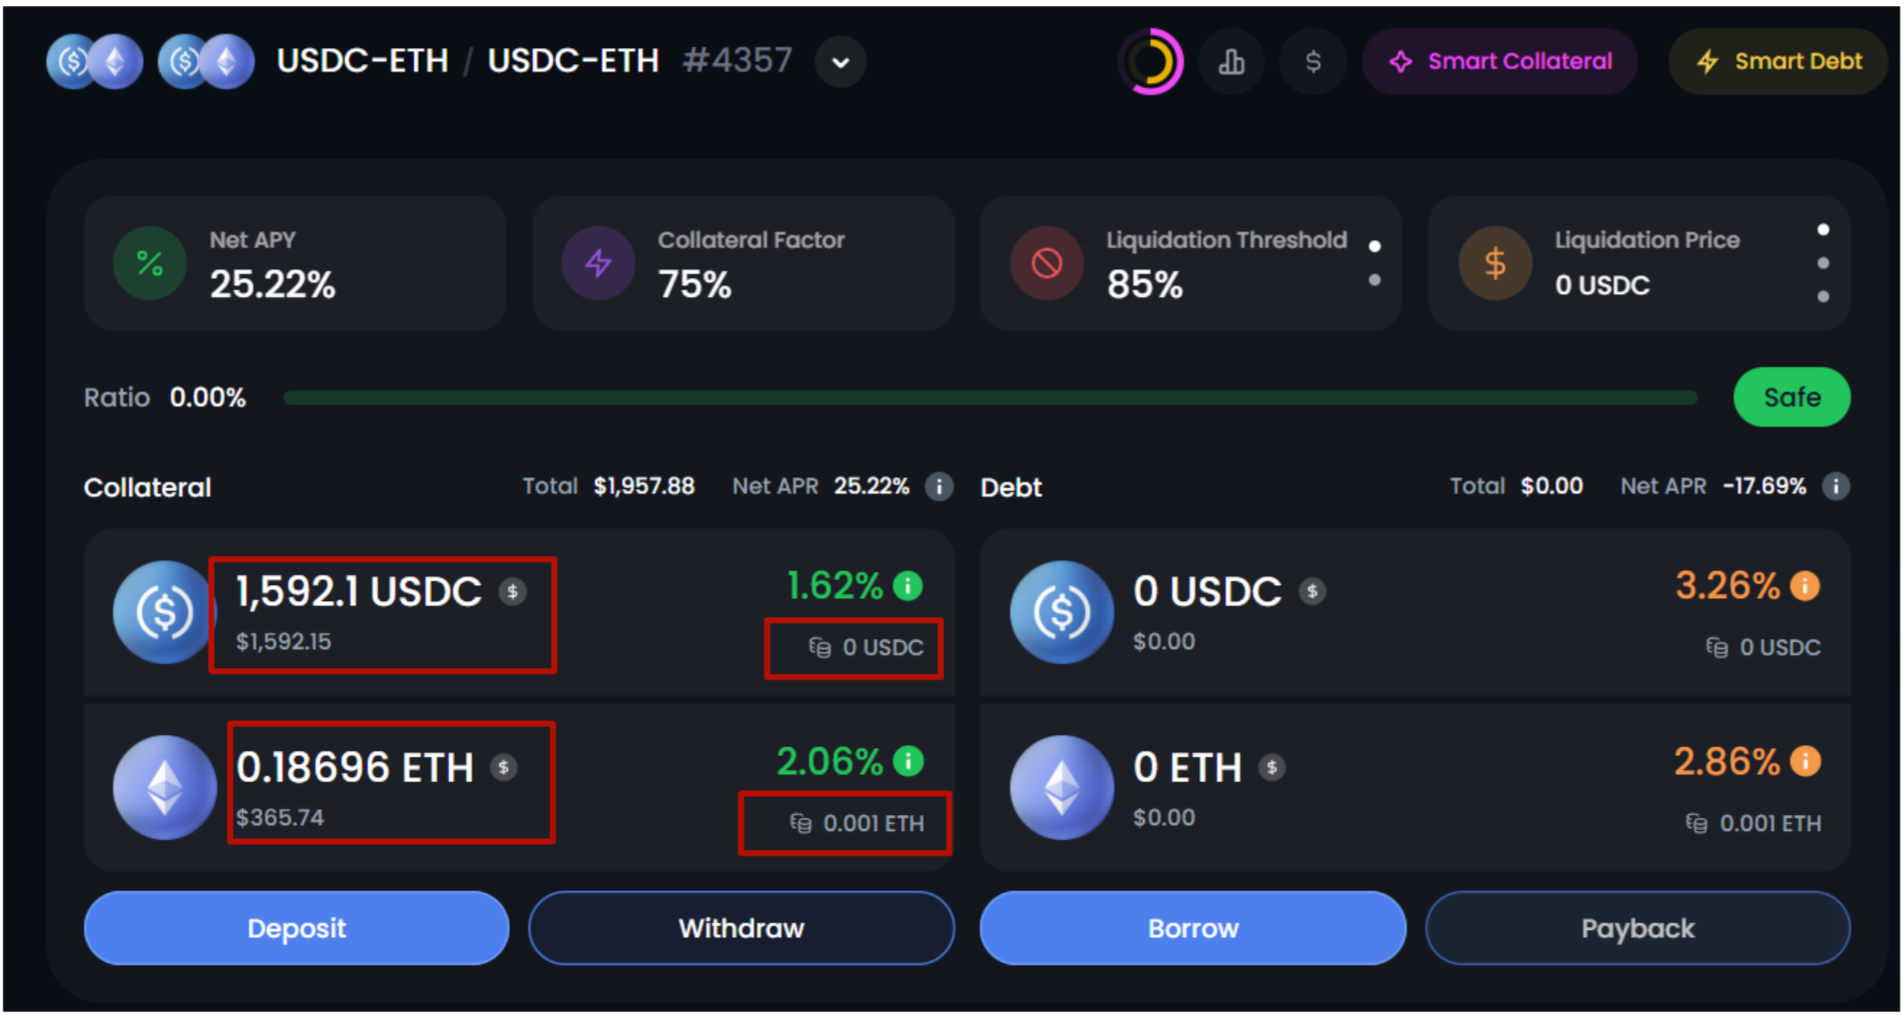Click the Ratio progress bar
This screenshot has height=1018, width=1904.
pos(990,398)
